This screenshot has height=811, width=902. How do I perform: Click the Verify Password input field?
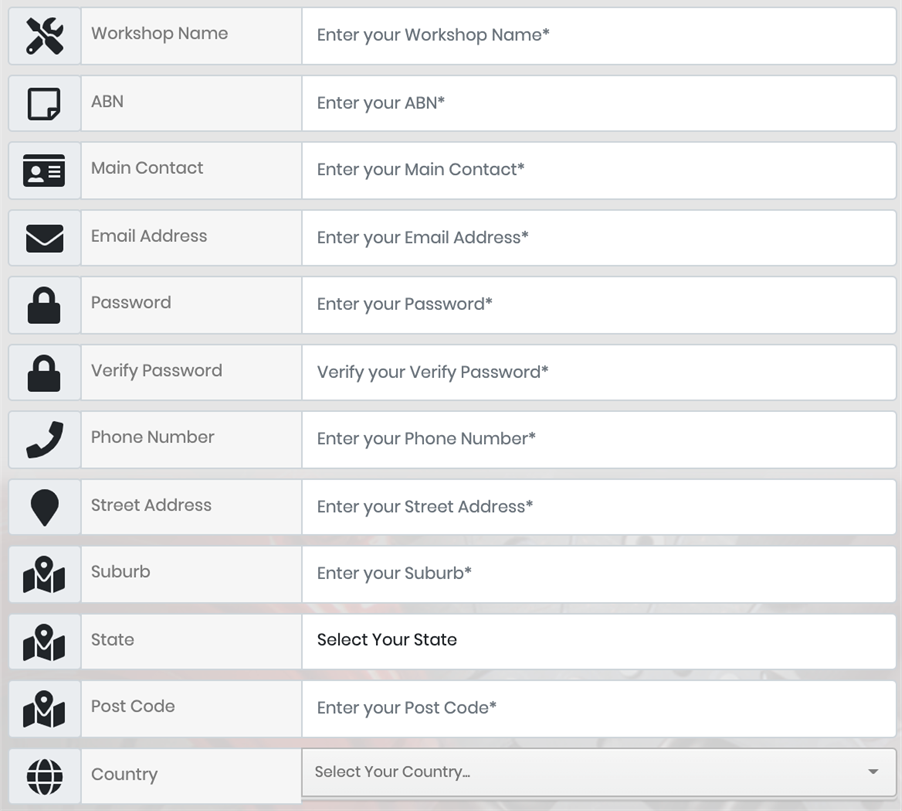[599, 373]
